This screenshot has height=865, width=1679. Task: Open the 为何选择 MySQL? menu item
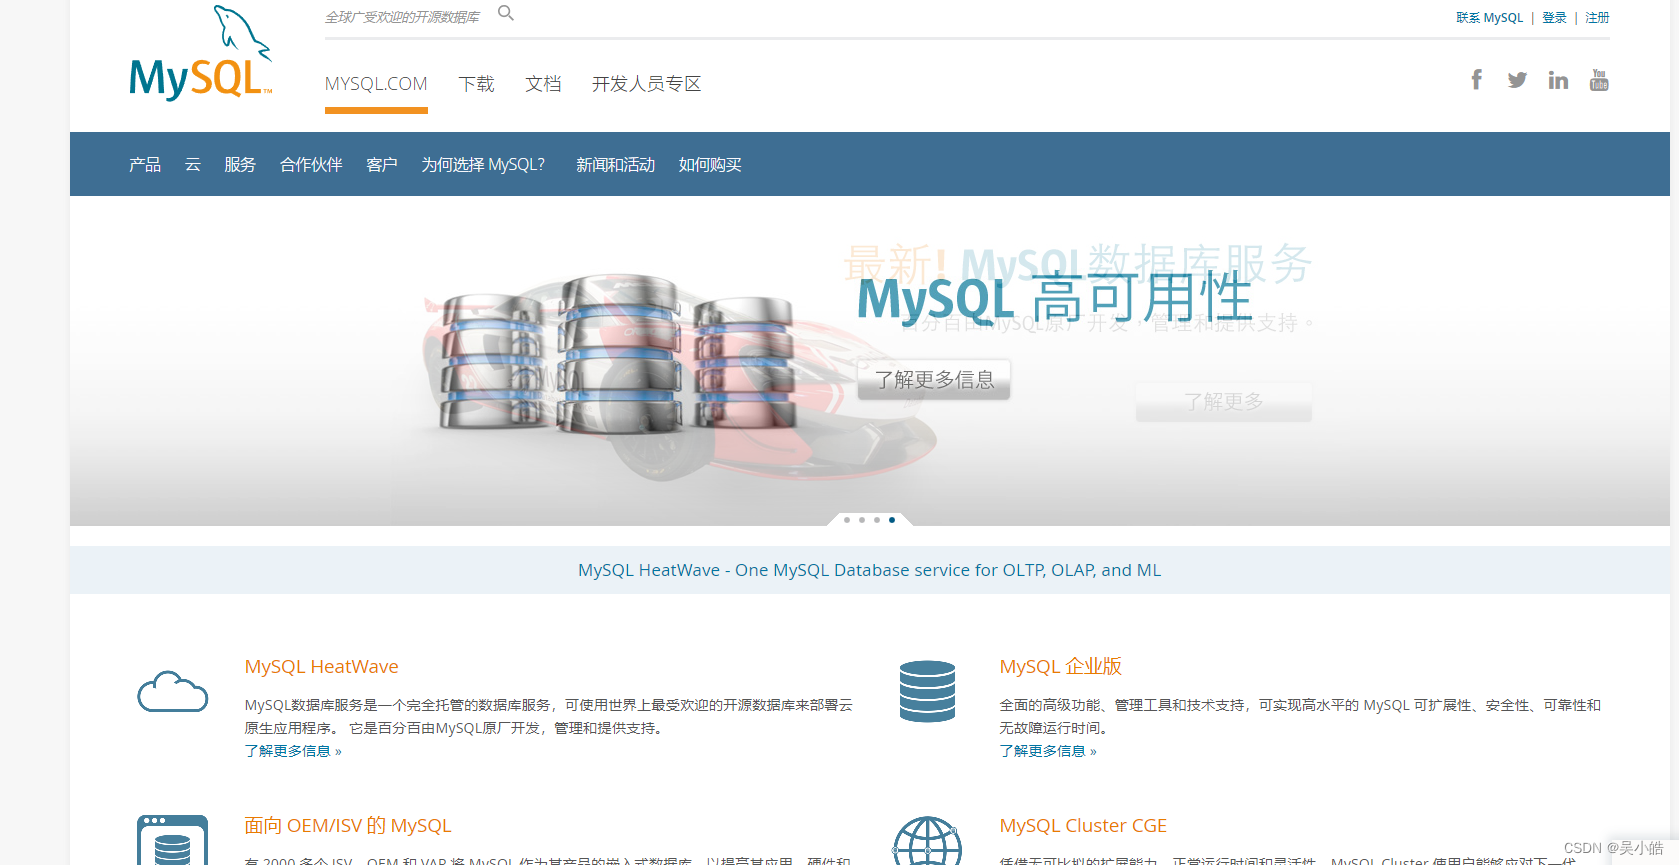pos(483,165)
